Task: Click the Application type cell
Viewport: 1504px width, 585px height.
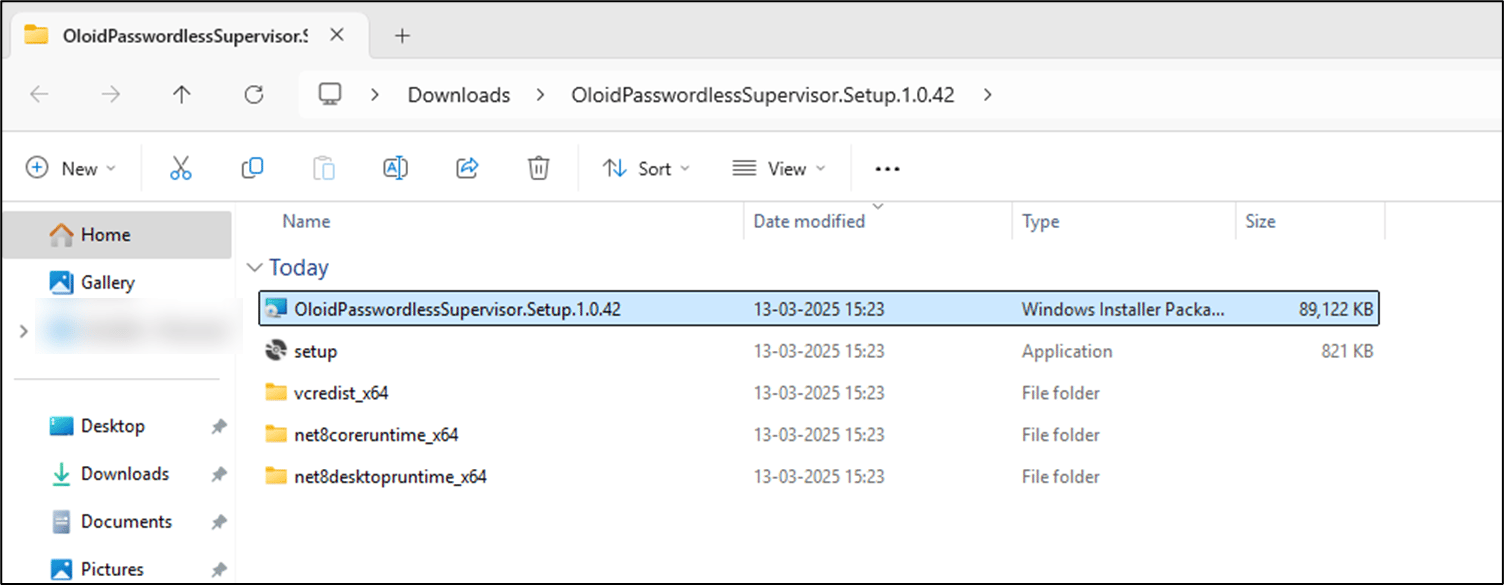Action: click(1067, 352)
